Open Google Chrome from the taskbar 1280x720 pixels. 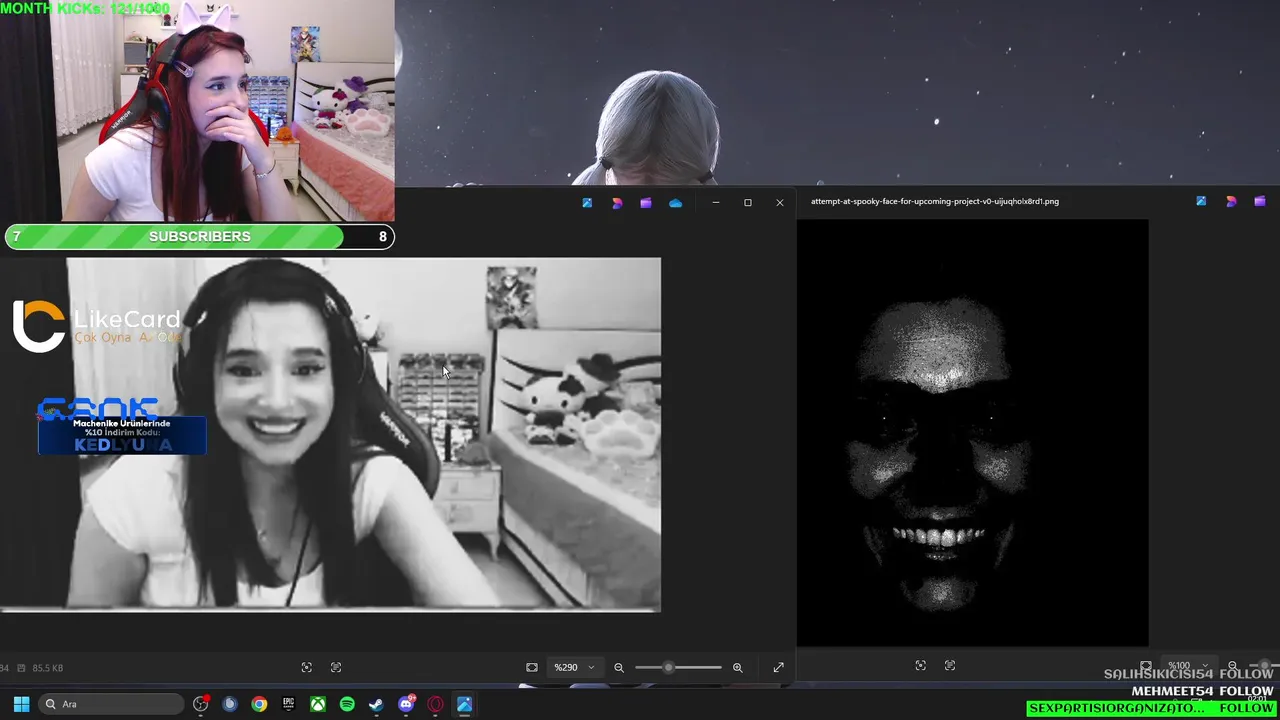click(x=259, y=704)
